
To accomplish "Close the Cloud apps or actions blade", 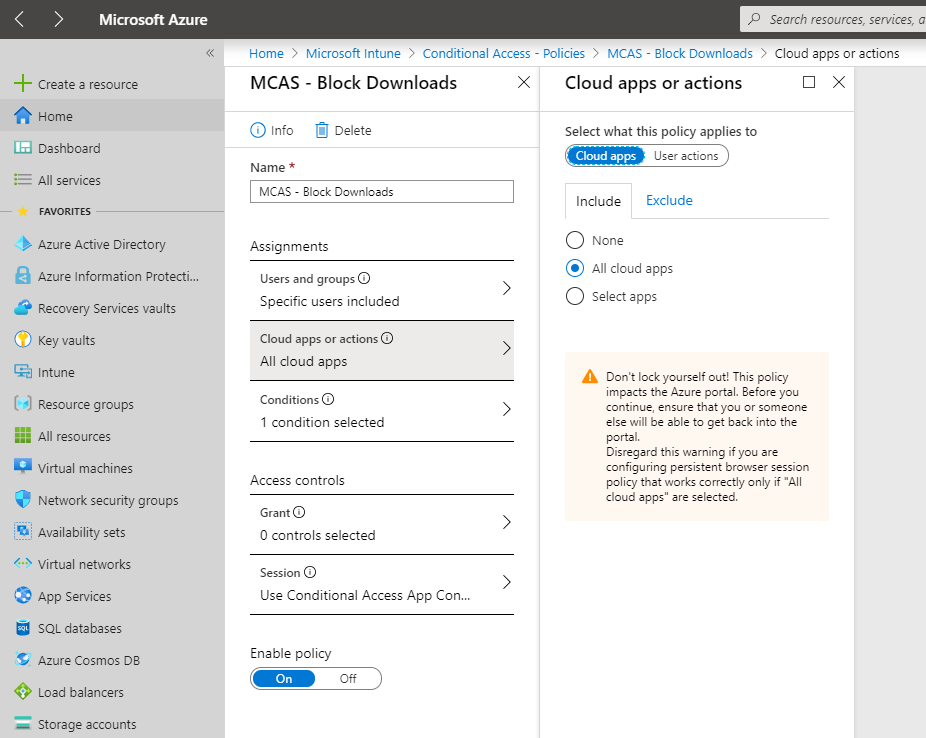I will (839, 82).
